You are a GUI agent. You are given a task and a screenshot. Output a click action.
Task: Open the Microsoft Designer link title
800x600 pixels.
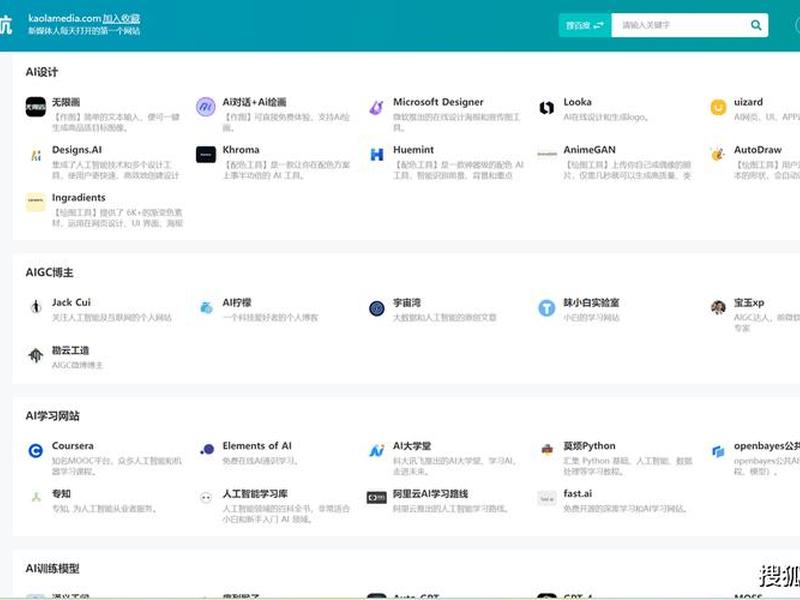(438, 102)
